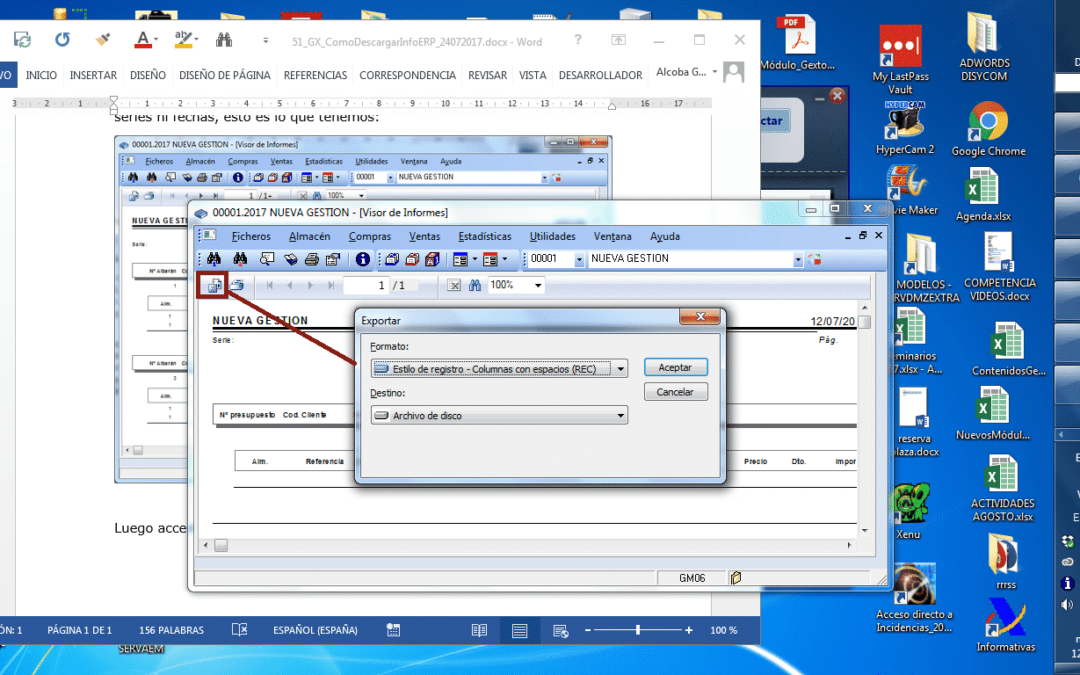1080x675 pixels.
Task: Click the report viewer vertical scroll down arrow
Action: coord(864,530)
